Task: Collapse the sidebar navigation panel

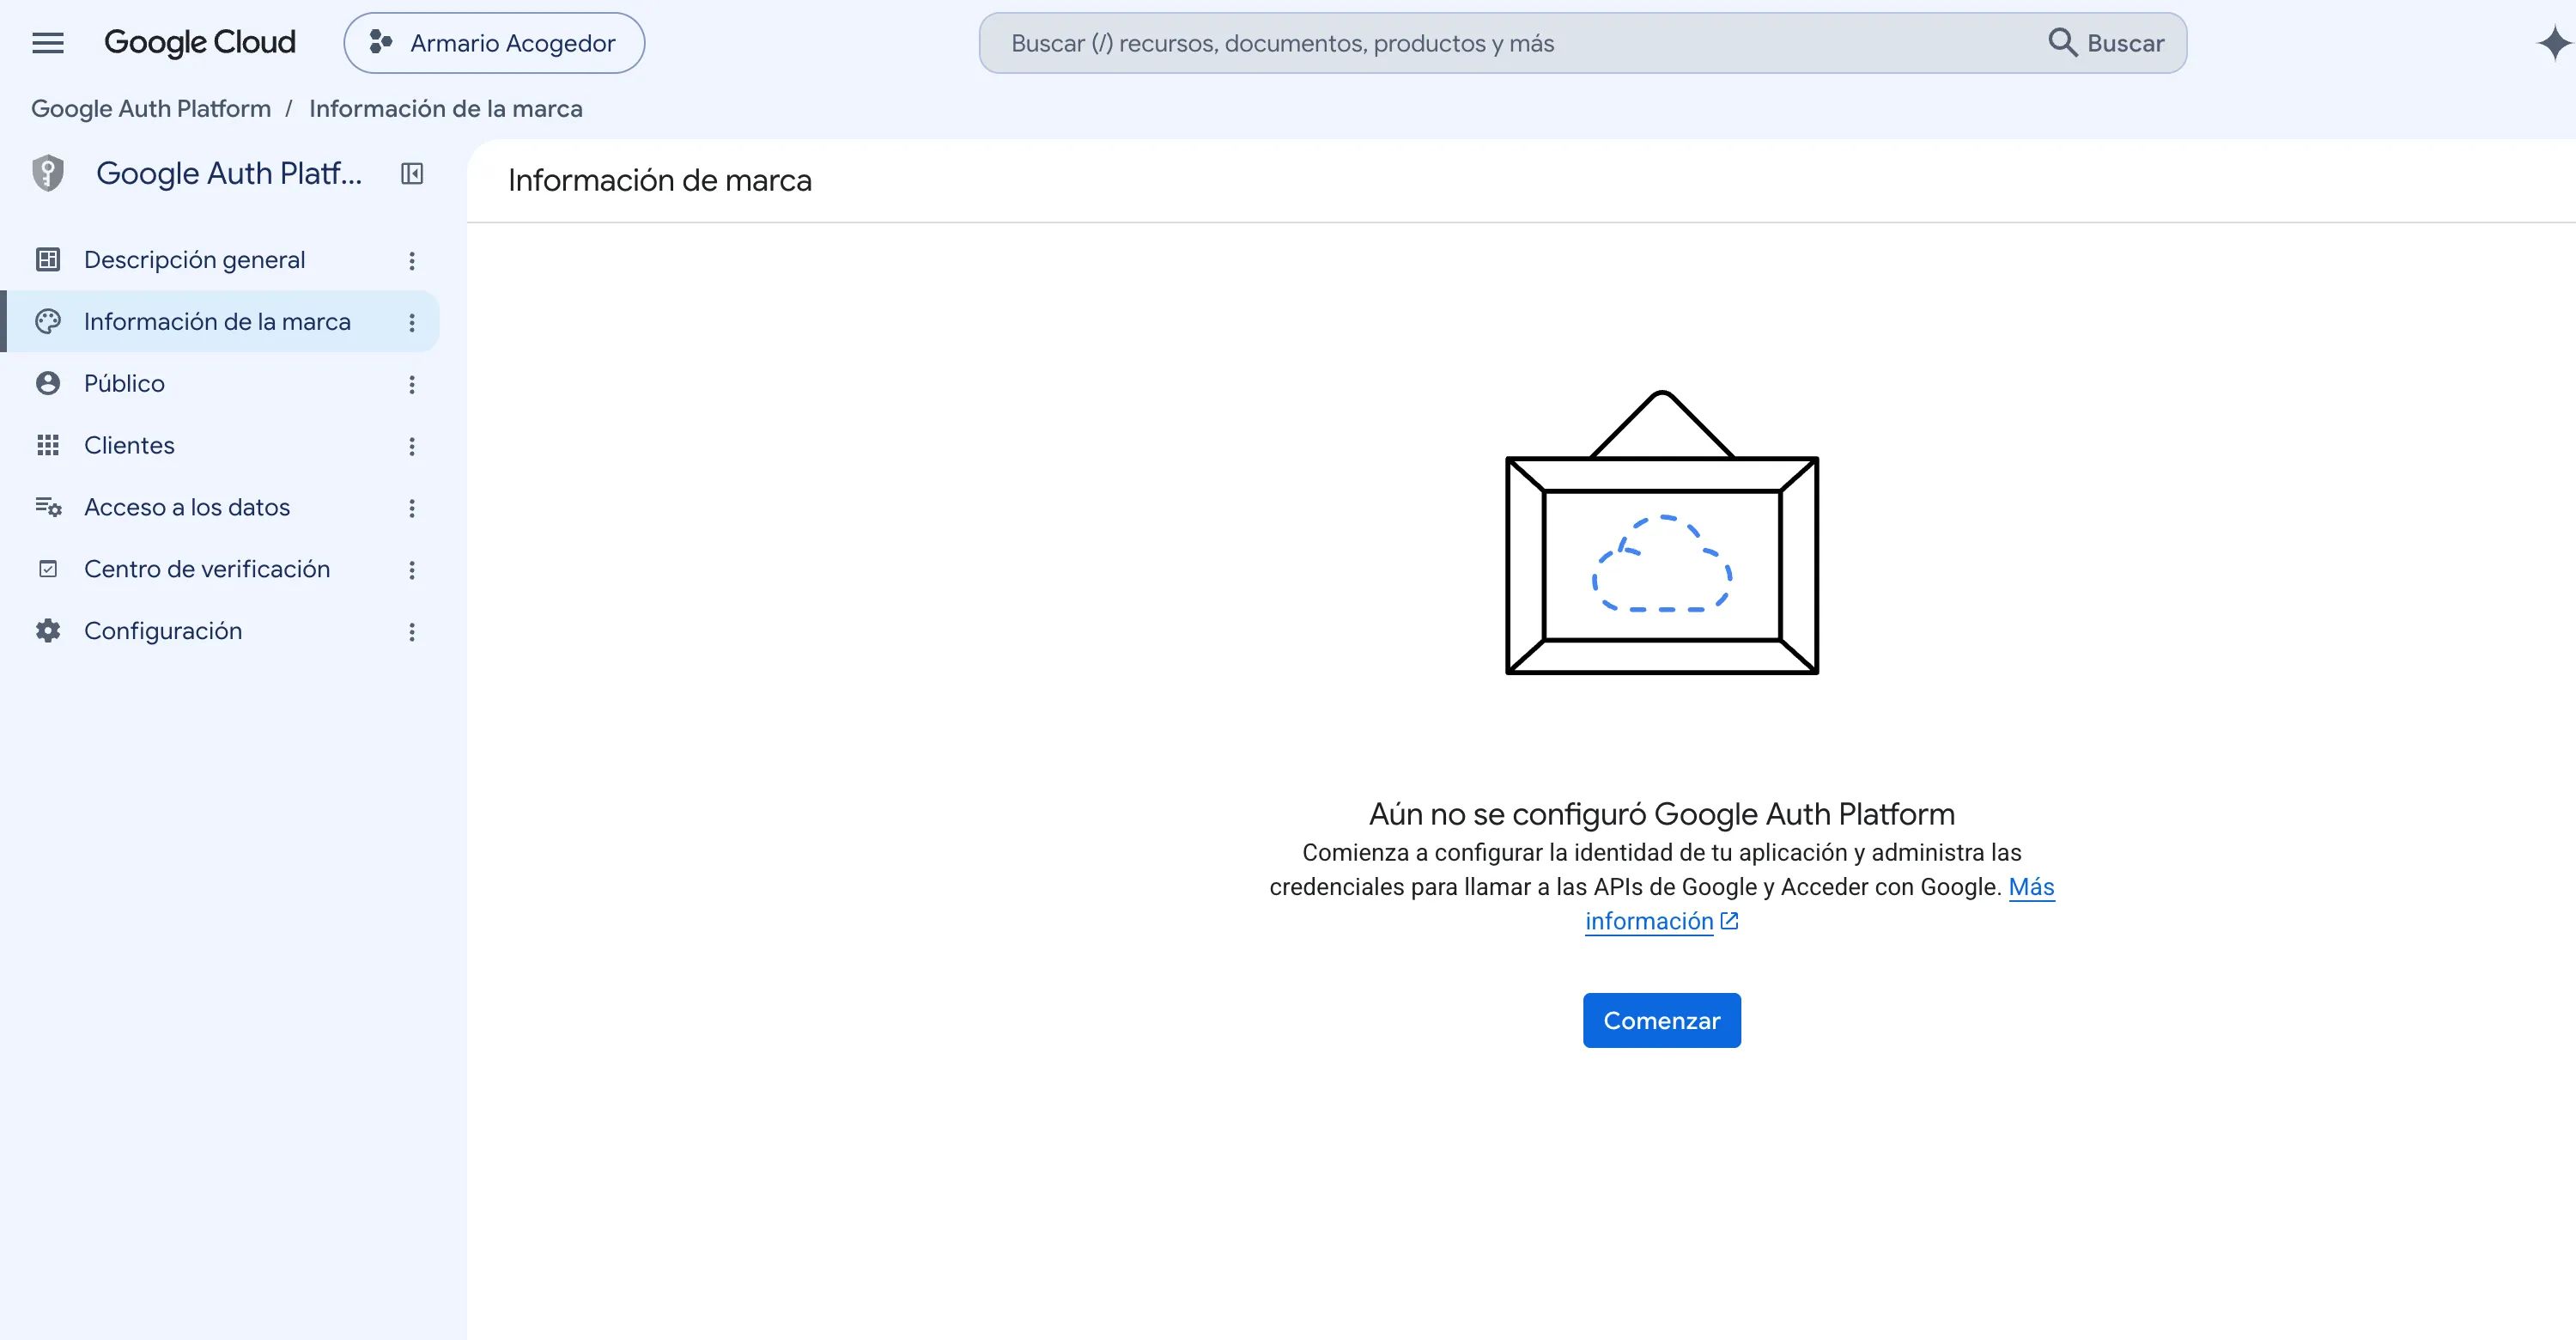Action: point(412,174)
